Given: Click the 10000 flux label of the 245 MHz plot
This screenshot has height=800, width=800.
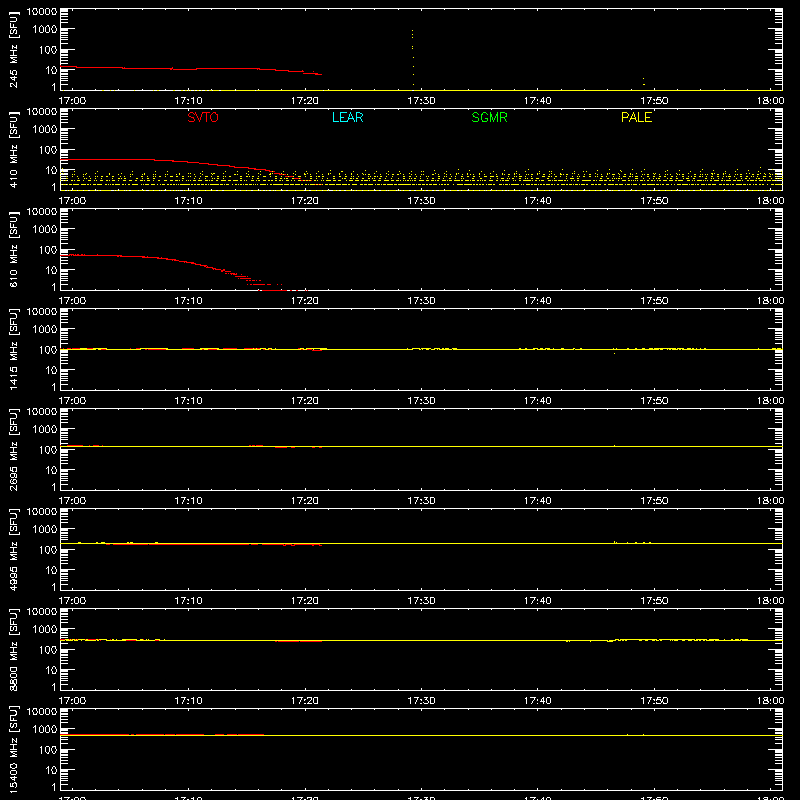Looking at the screenshot, I should coord(42,12).
